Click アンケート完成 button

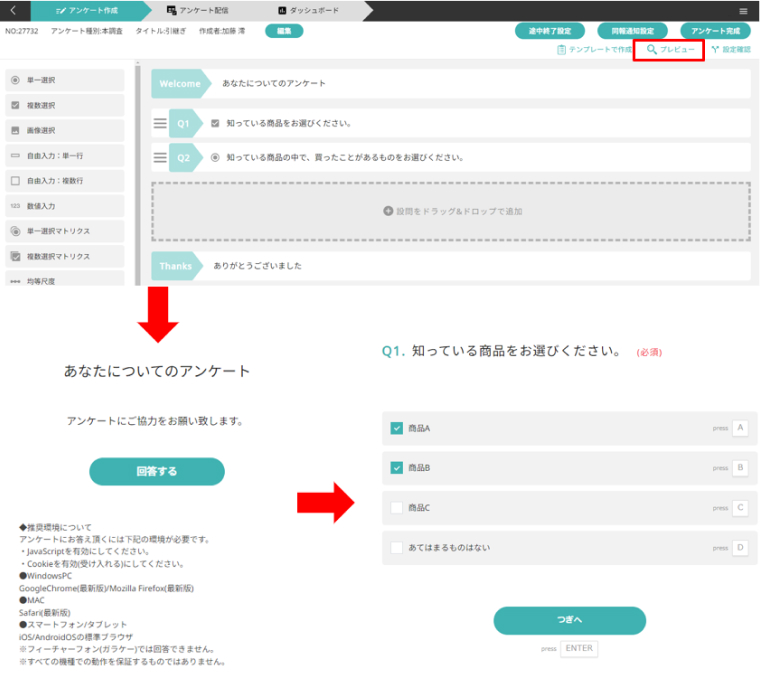point(715,31)
